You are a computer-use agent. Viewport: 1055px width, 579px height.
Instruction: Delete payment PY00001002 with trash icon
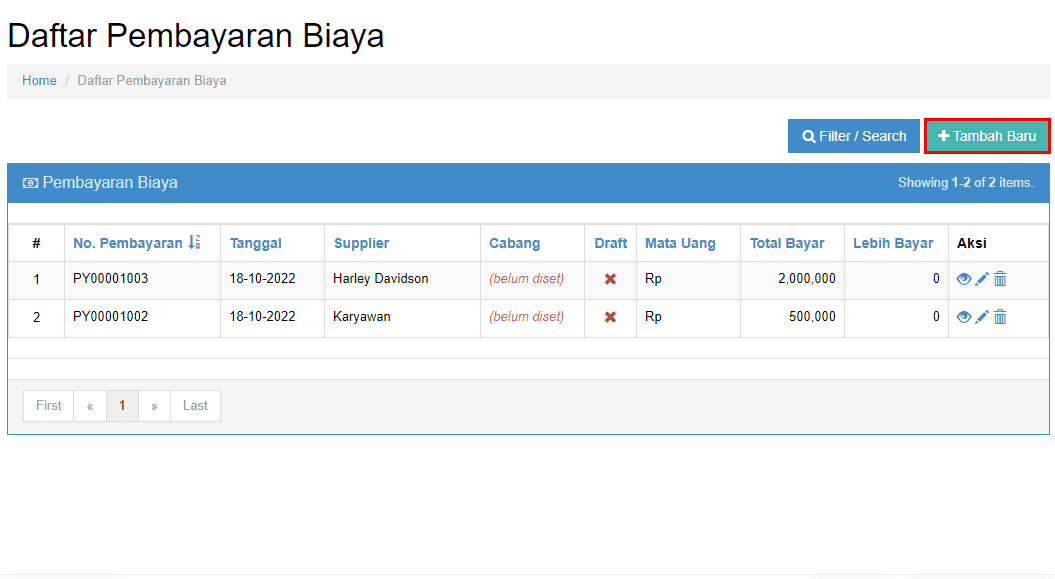[1001, 317]
